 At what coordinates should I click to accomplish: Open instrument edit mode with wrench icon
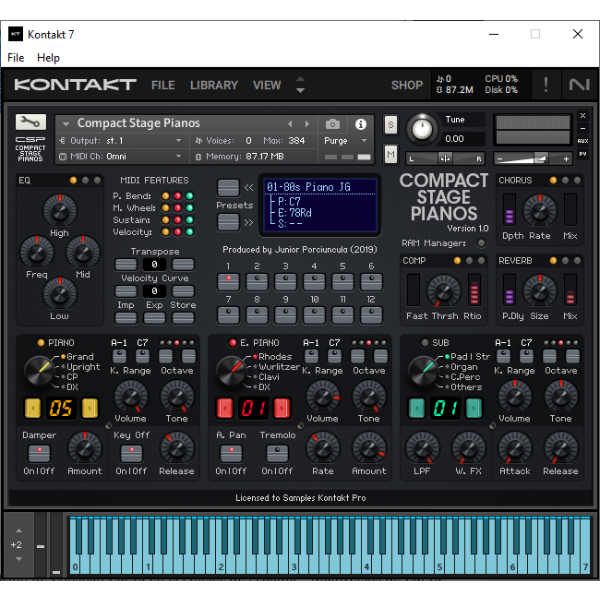31,122
